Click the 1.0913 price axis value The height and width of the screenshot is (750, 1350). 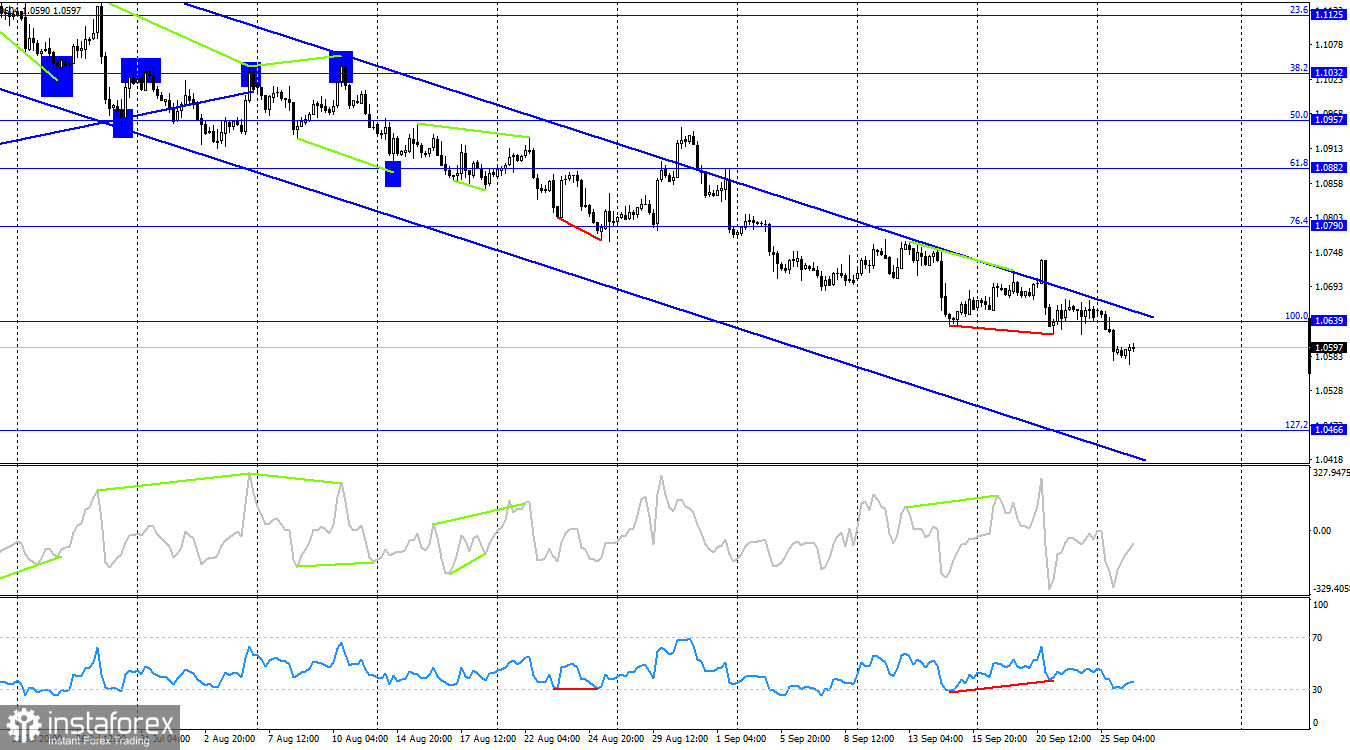(1331, 149)
